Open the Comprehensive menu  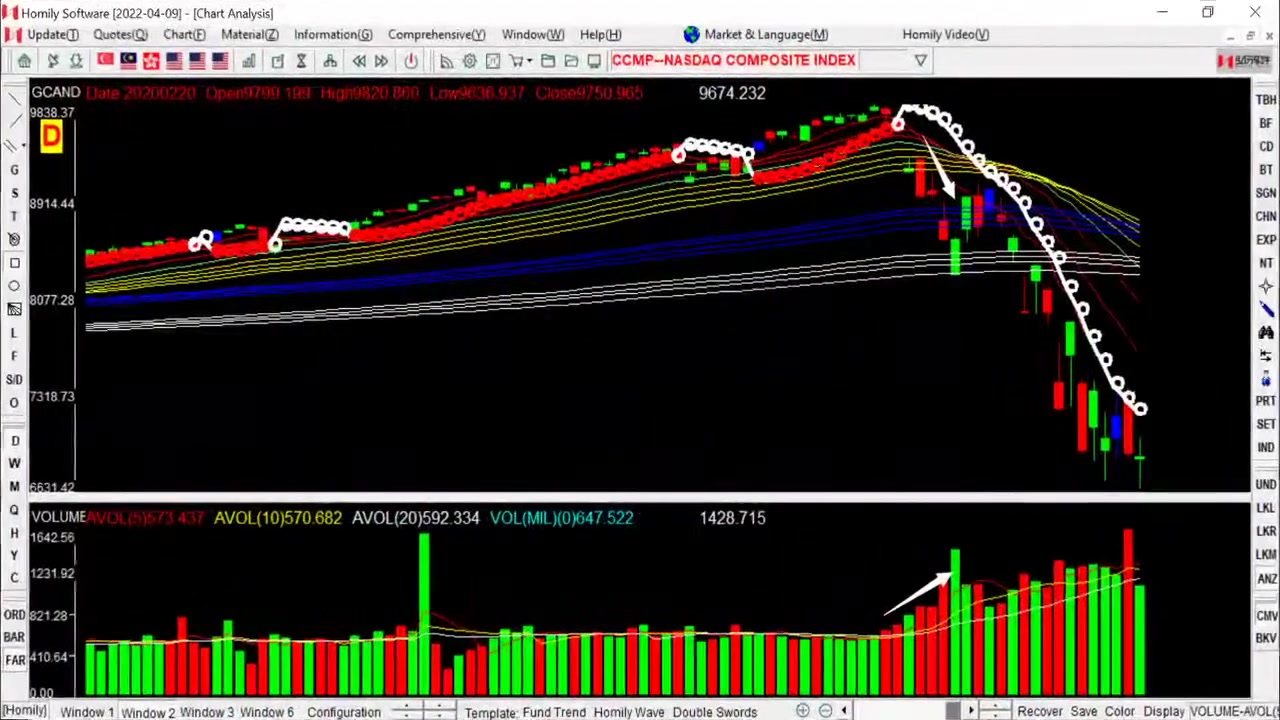tap(436, 34)
